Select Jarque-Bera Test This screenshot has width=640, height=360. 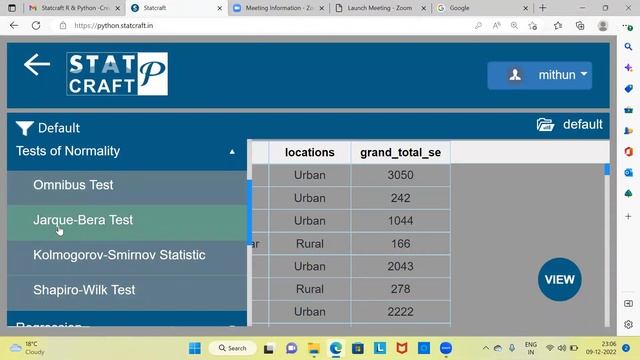point(127,220)
